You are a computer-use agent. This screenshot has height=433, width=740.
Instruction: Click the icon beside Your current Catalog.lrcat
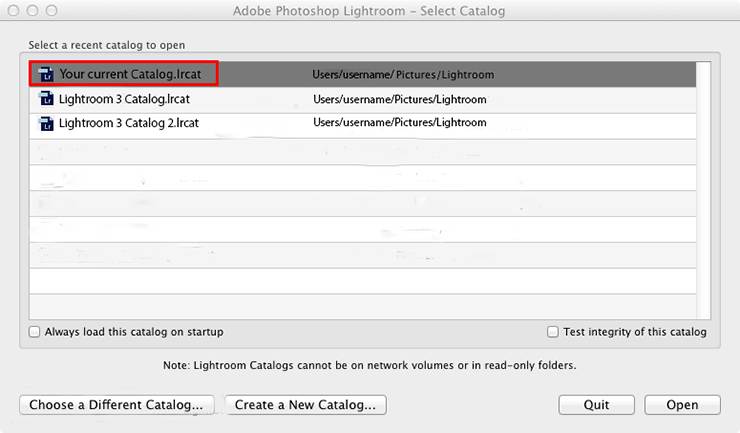click(x=46, y=74)
